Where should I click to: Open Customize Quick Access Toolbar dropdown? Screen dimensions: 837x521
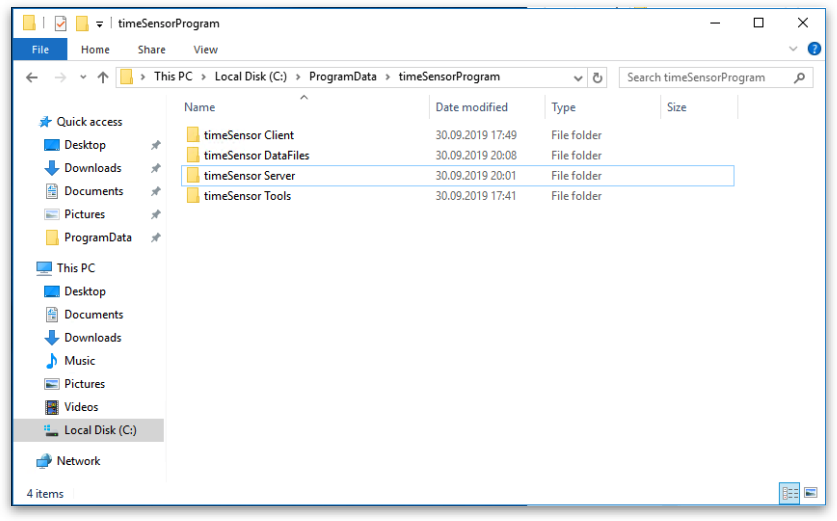(x=99, y=24)
